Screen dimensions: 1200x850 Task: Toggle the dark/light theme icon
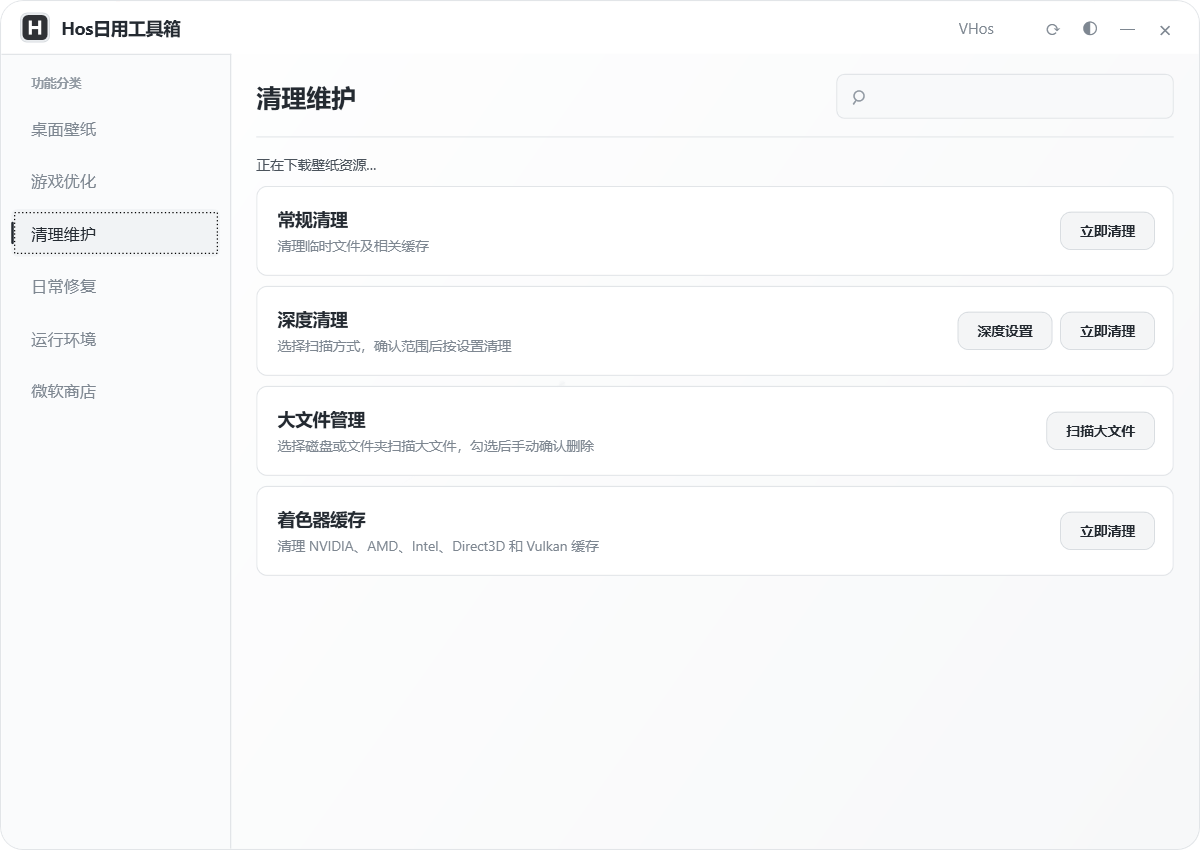(x=1090, y=29)
